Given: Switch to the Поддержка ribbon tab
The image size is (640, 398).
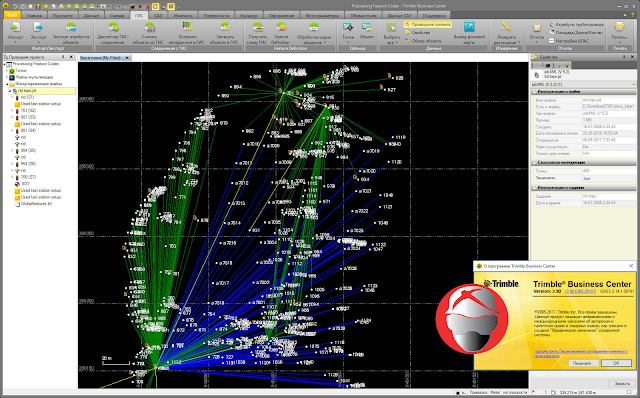Looking at the screenshot, I should [x=434, y=16].
